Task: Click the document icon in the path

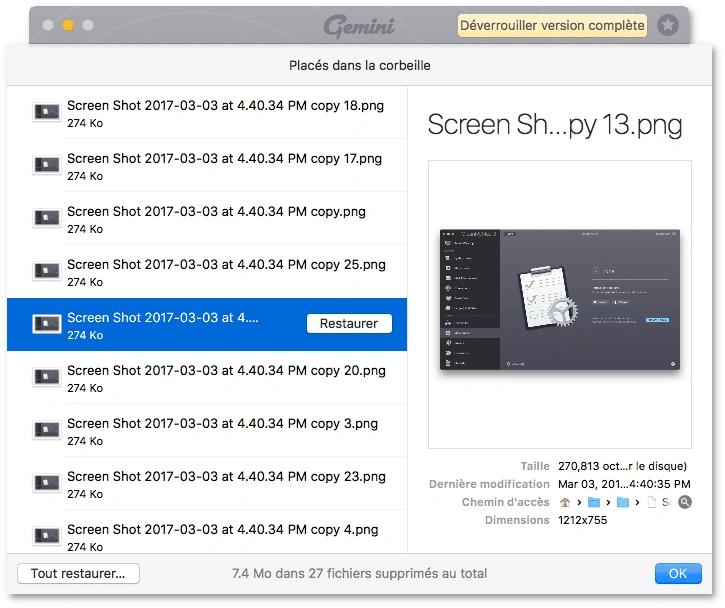Action: coord(651,502)
